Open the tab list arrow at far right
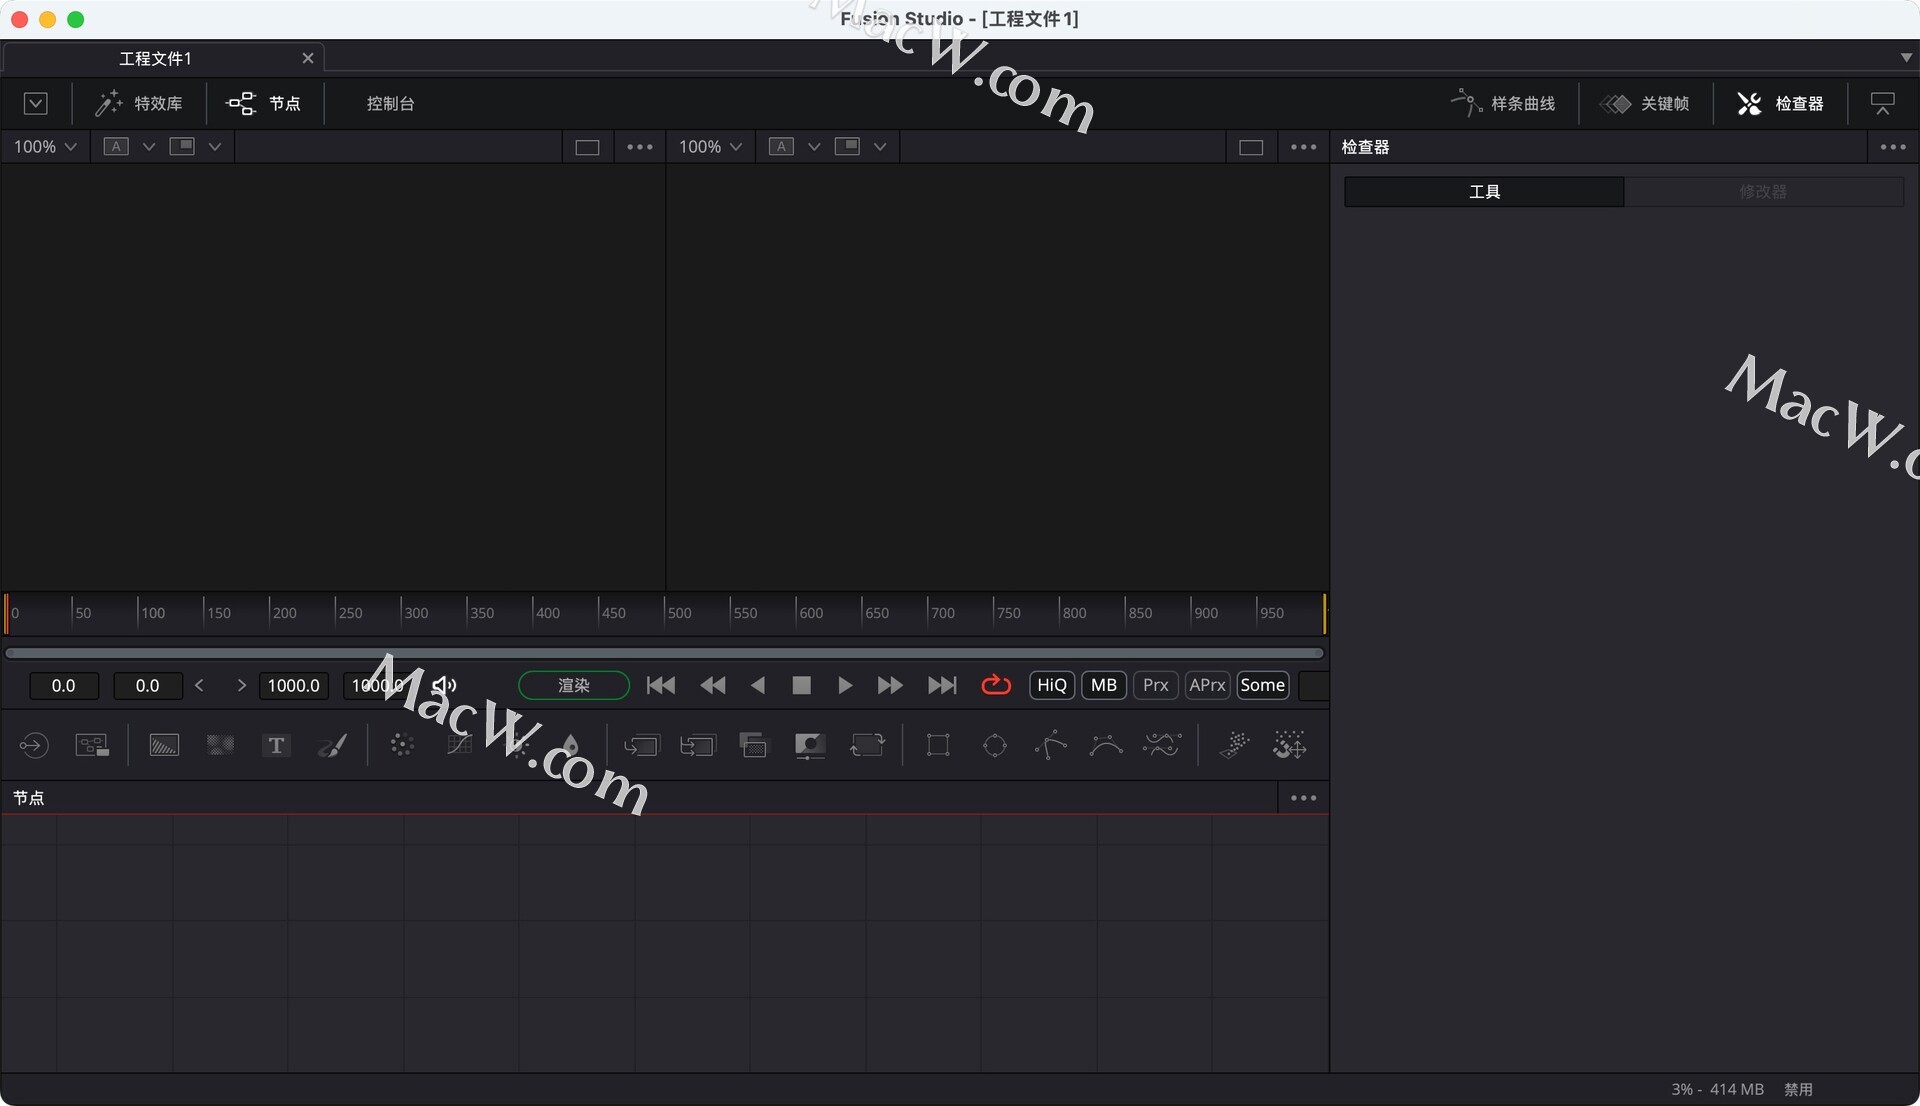Viewport: 1920px width, 1106px height. (x=1906, y=58)
